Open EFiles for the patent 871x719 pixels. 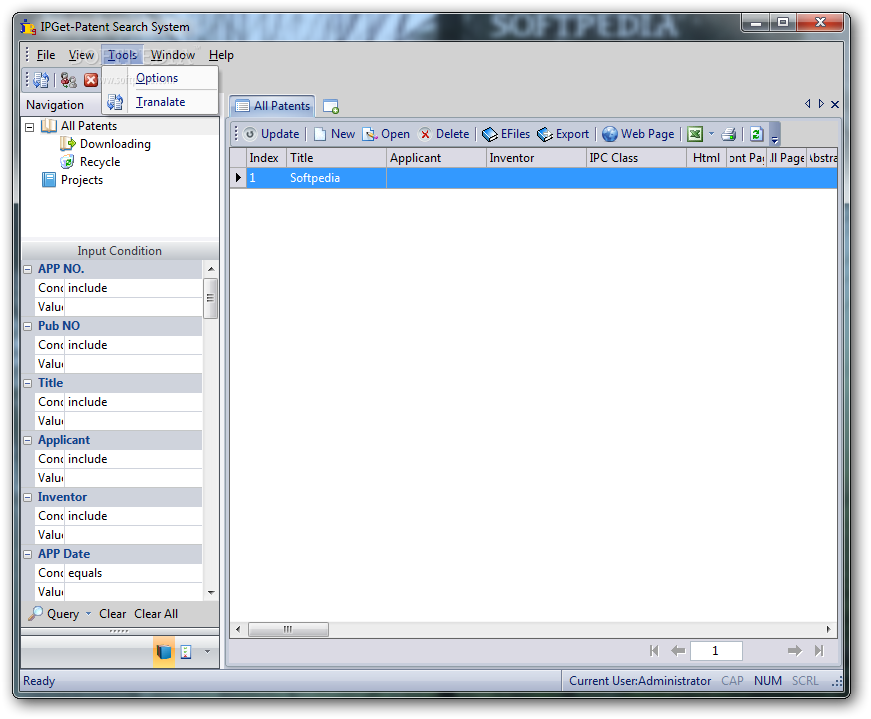coord(506,134)
